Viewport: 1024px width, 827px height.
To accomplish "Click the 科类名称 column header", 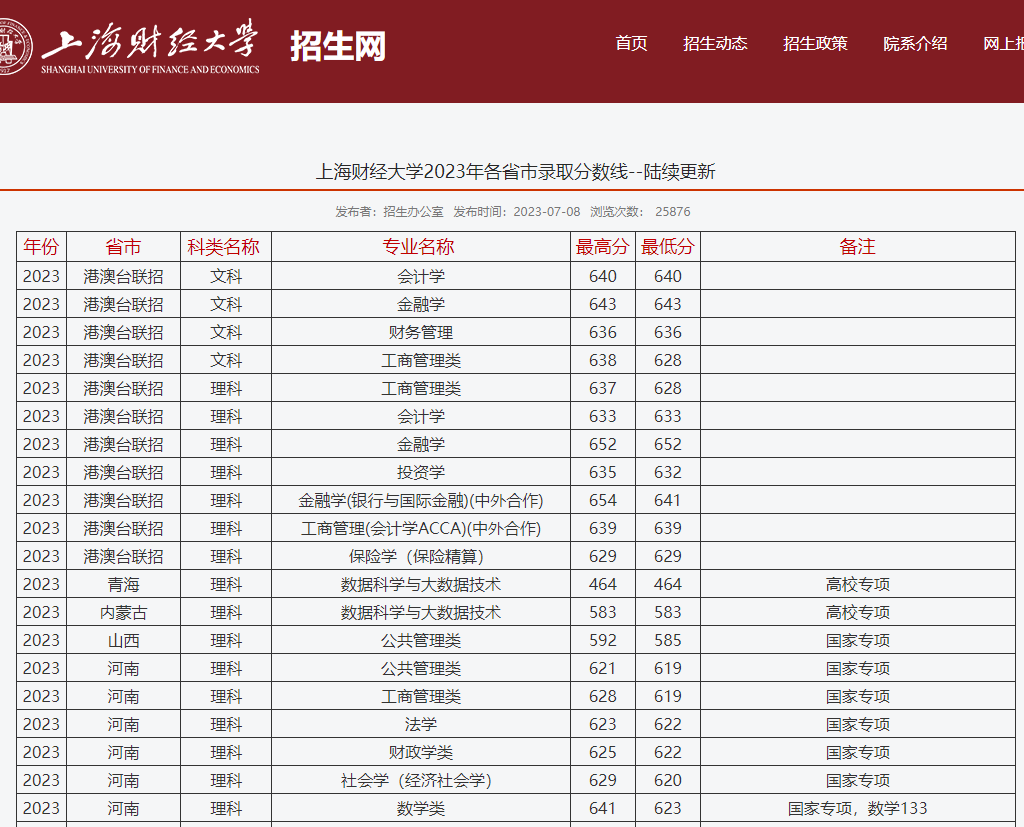I will click(225, 247).
